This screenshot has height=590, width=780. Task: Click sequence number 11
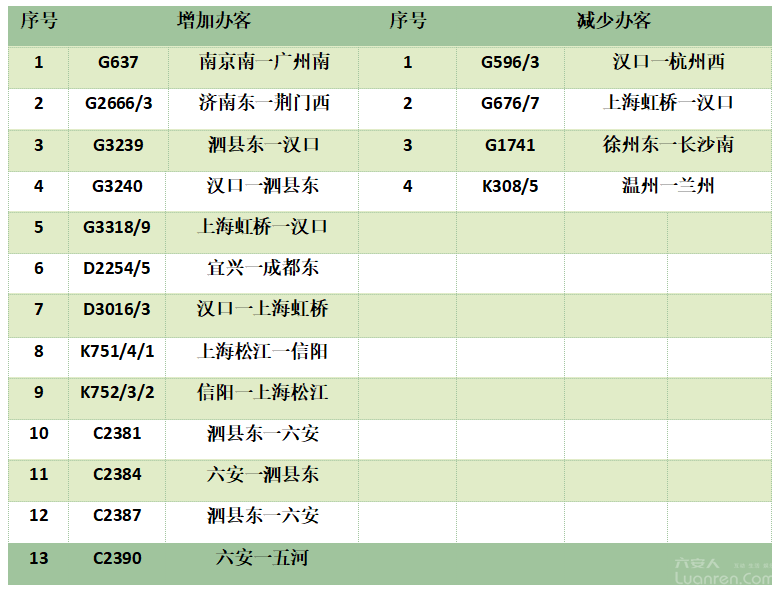pyautogui.click(x=39, y=475)
